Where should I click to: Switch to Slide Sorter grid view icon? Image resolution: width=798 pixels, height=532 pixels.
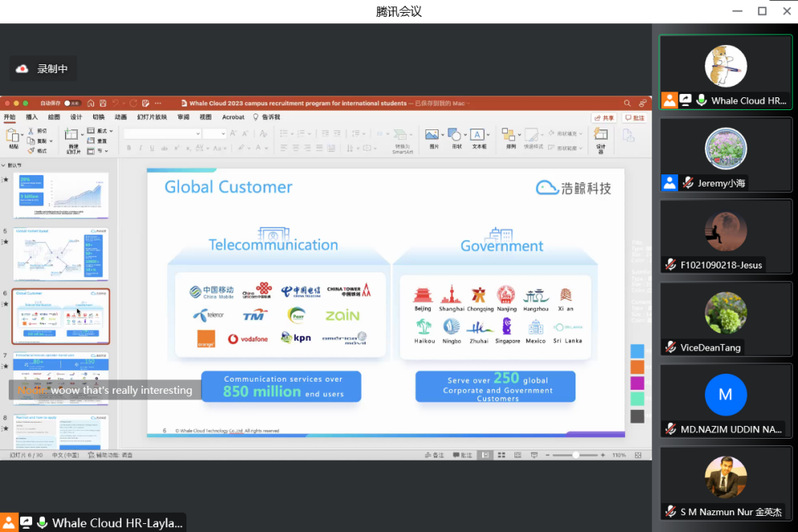pyautogui.click(x=501, y=455)
